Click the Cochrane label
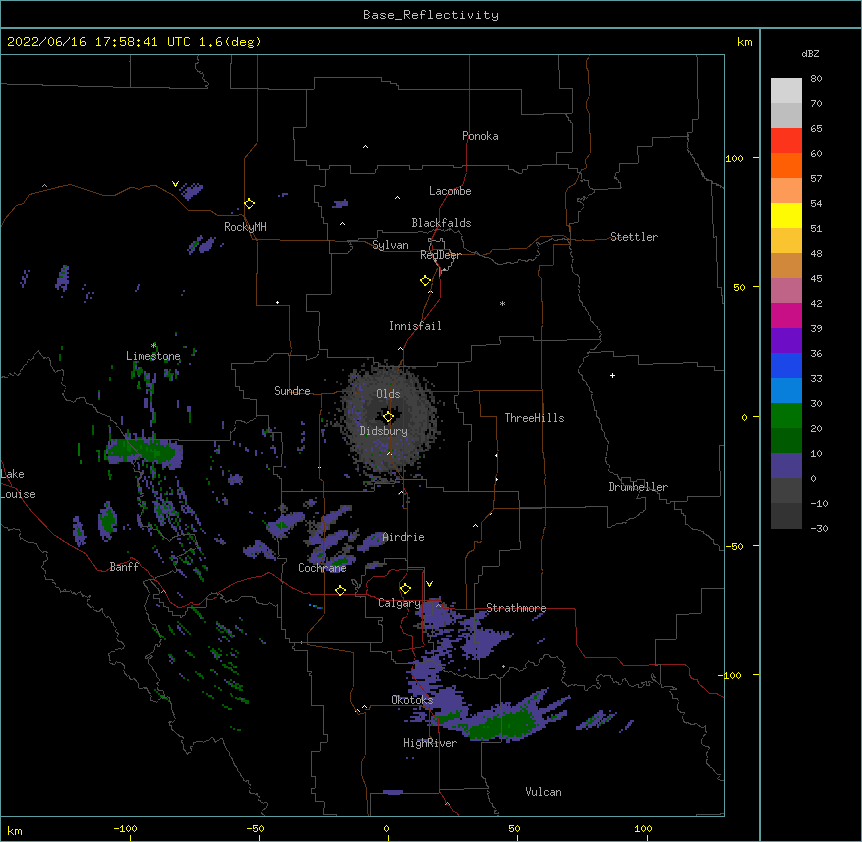 322,568
